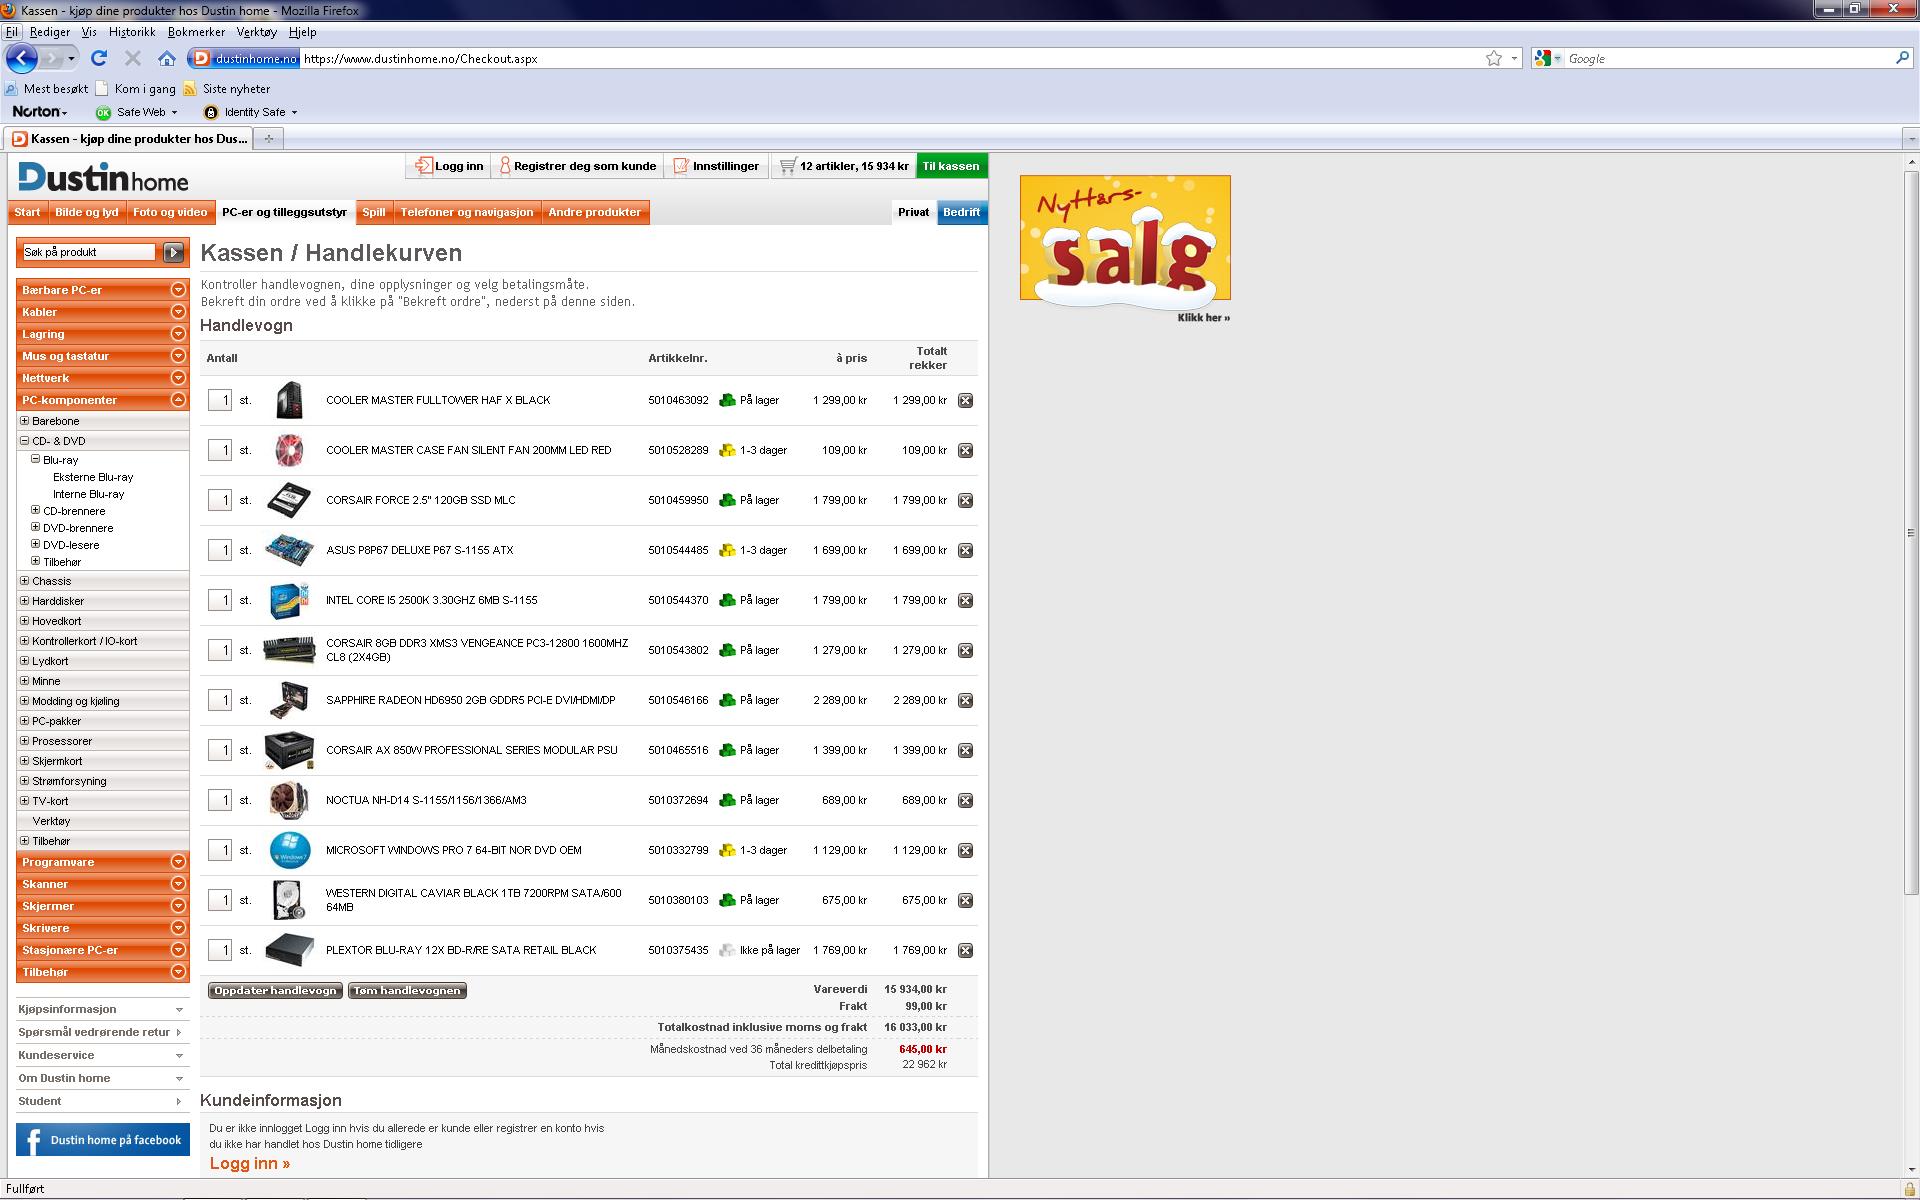Click Oppdater handlevogn button

click(275, 991)
